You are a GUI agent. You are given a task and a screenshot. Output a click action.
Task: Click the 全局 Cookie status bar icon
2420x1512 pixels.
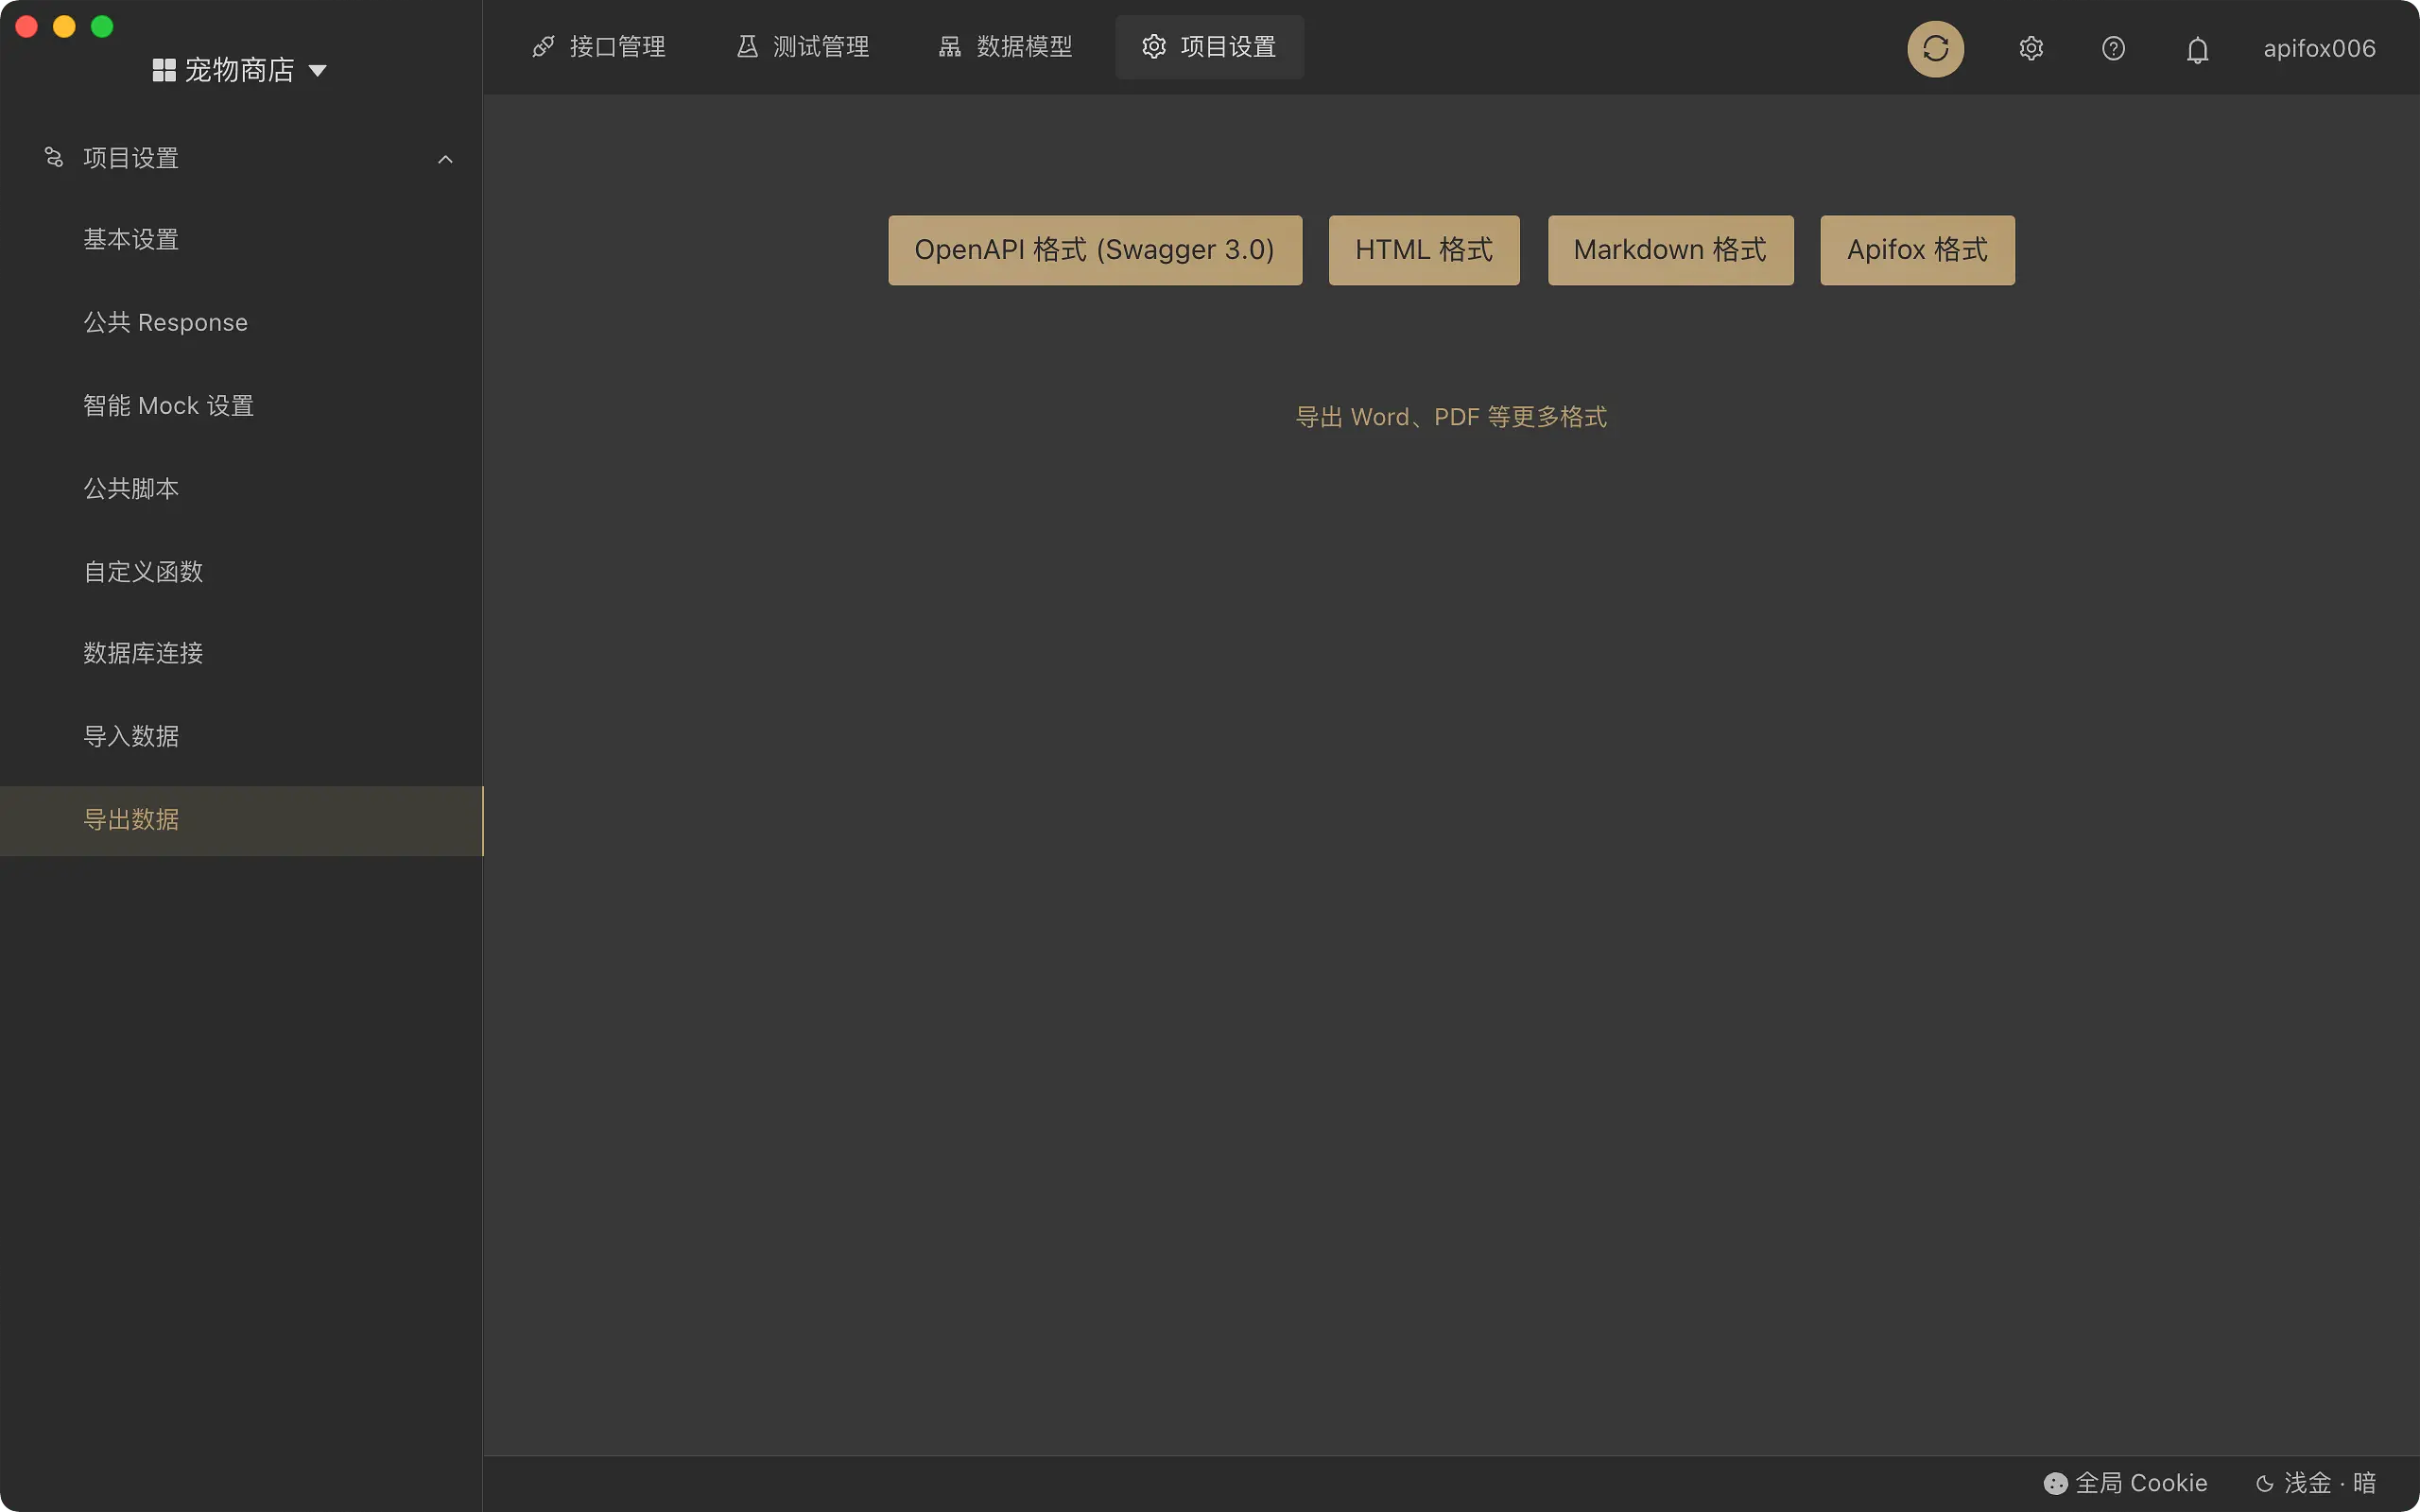tap(2055, 1483)
